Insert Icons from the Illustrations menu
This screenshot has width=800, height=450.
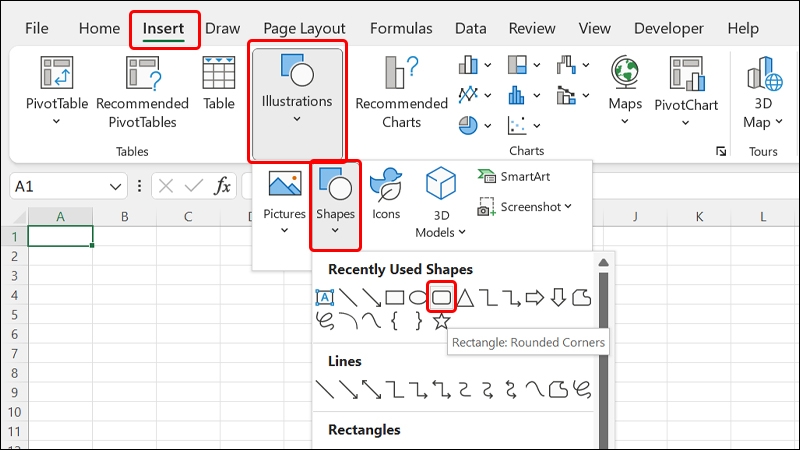coord(386,194)
